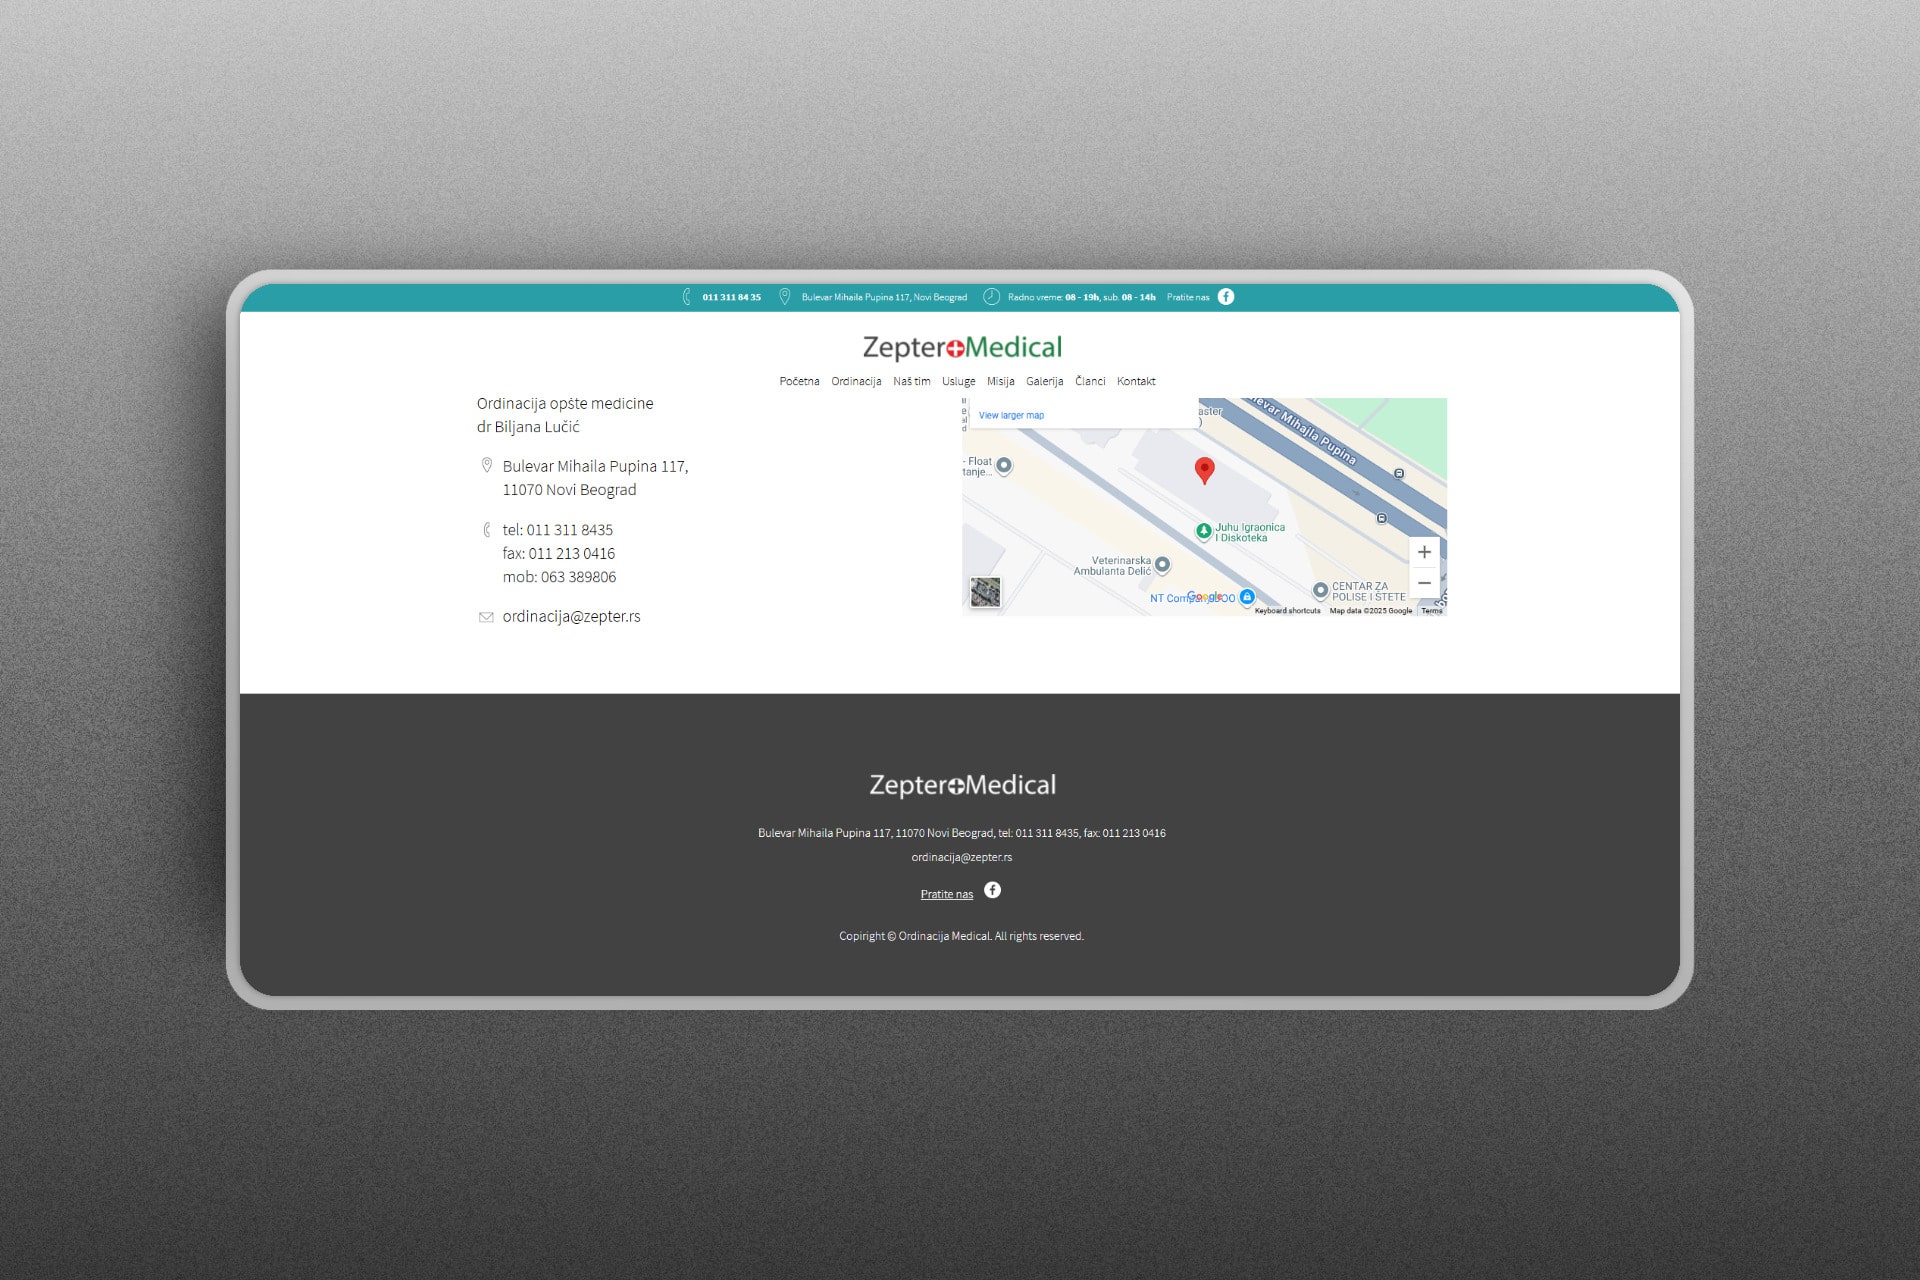This screenshot has height=1280, width=1920.
Task: Click Terms link on map
Action: tap(1432, 610)
